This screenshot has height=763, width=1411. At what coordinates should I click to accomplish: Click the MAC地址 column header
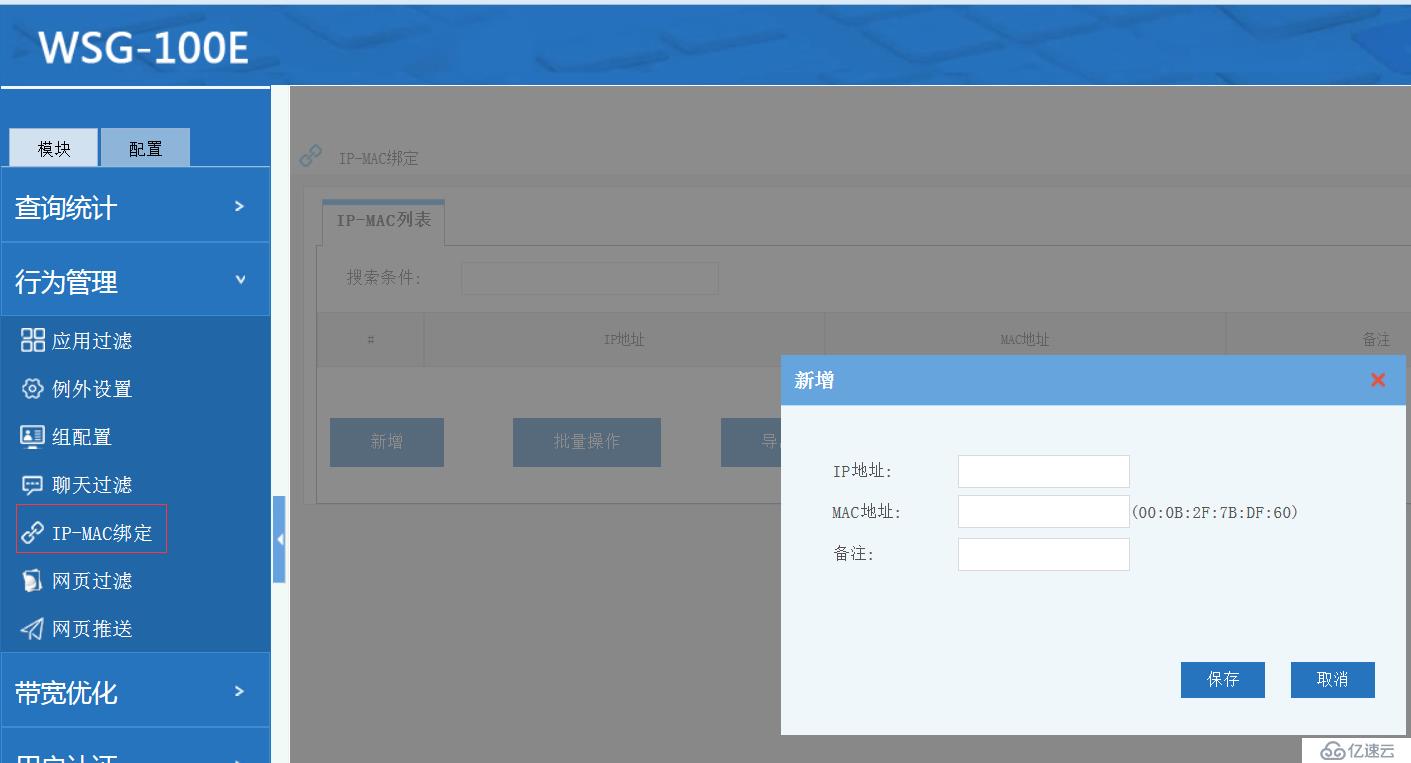pyautogui.click(x=1025, y=340)
